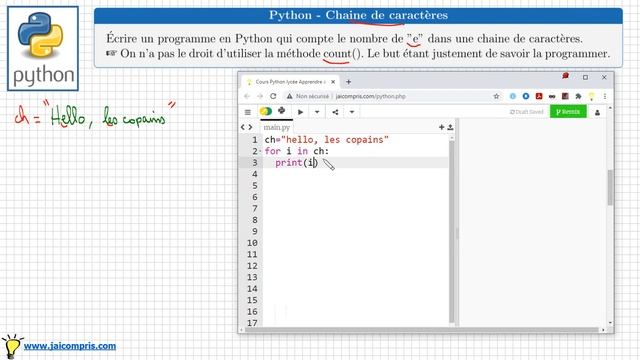The width and height of the screenshot is (640, 360).
Task: Upload a file with the upload icon
Action: (450, 127)
